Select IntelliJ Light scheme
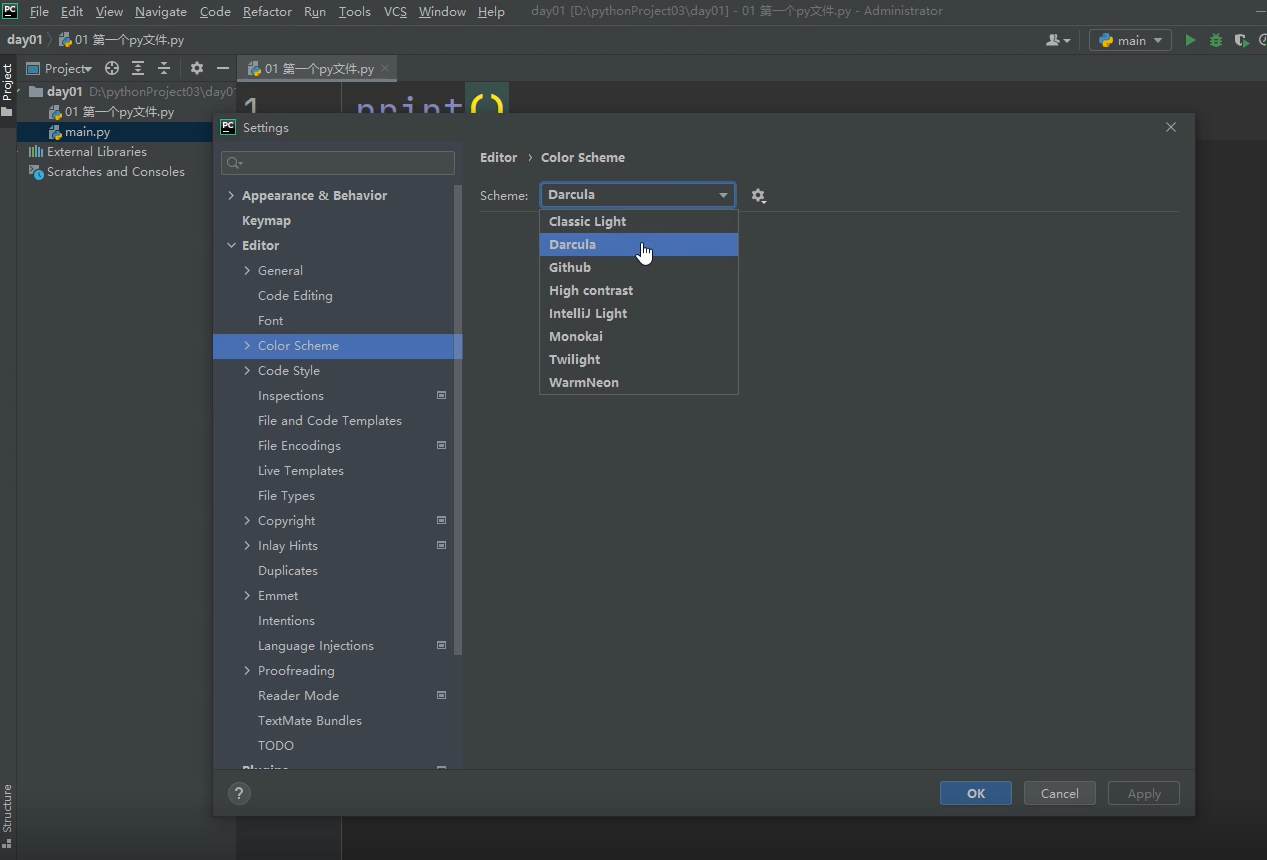 click(639, 313)
